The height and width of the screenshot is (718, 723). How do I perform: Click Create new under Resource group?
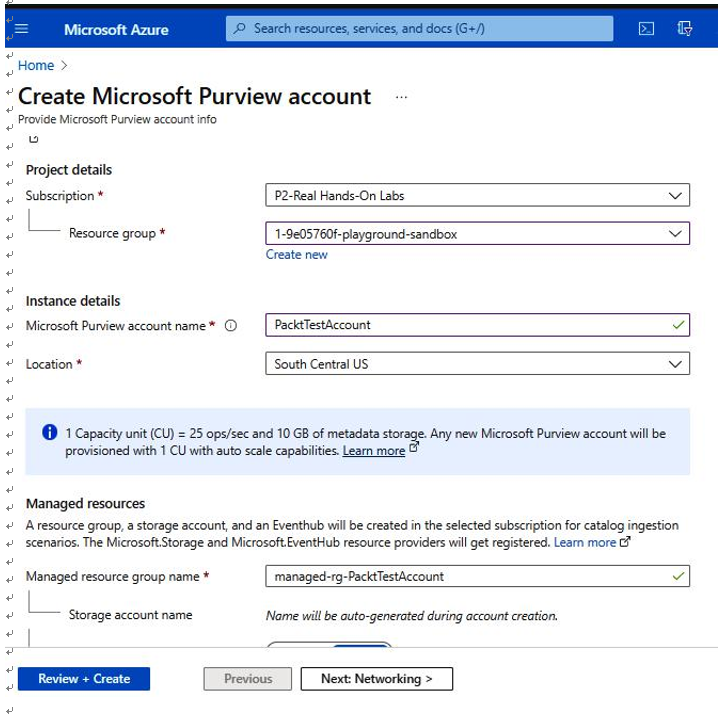click(296, 255)
